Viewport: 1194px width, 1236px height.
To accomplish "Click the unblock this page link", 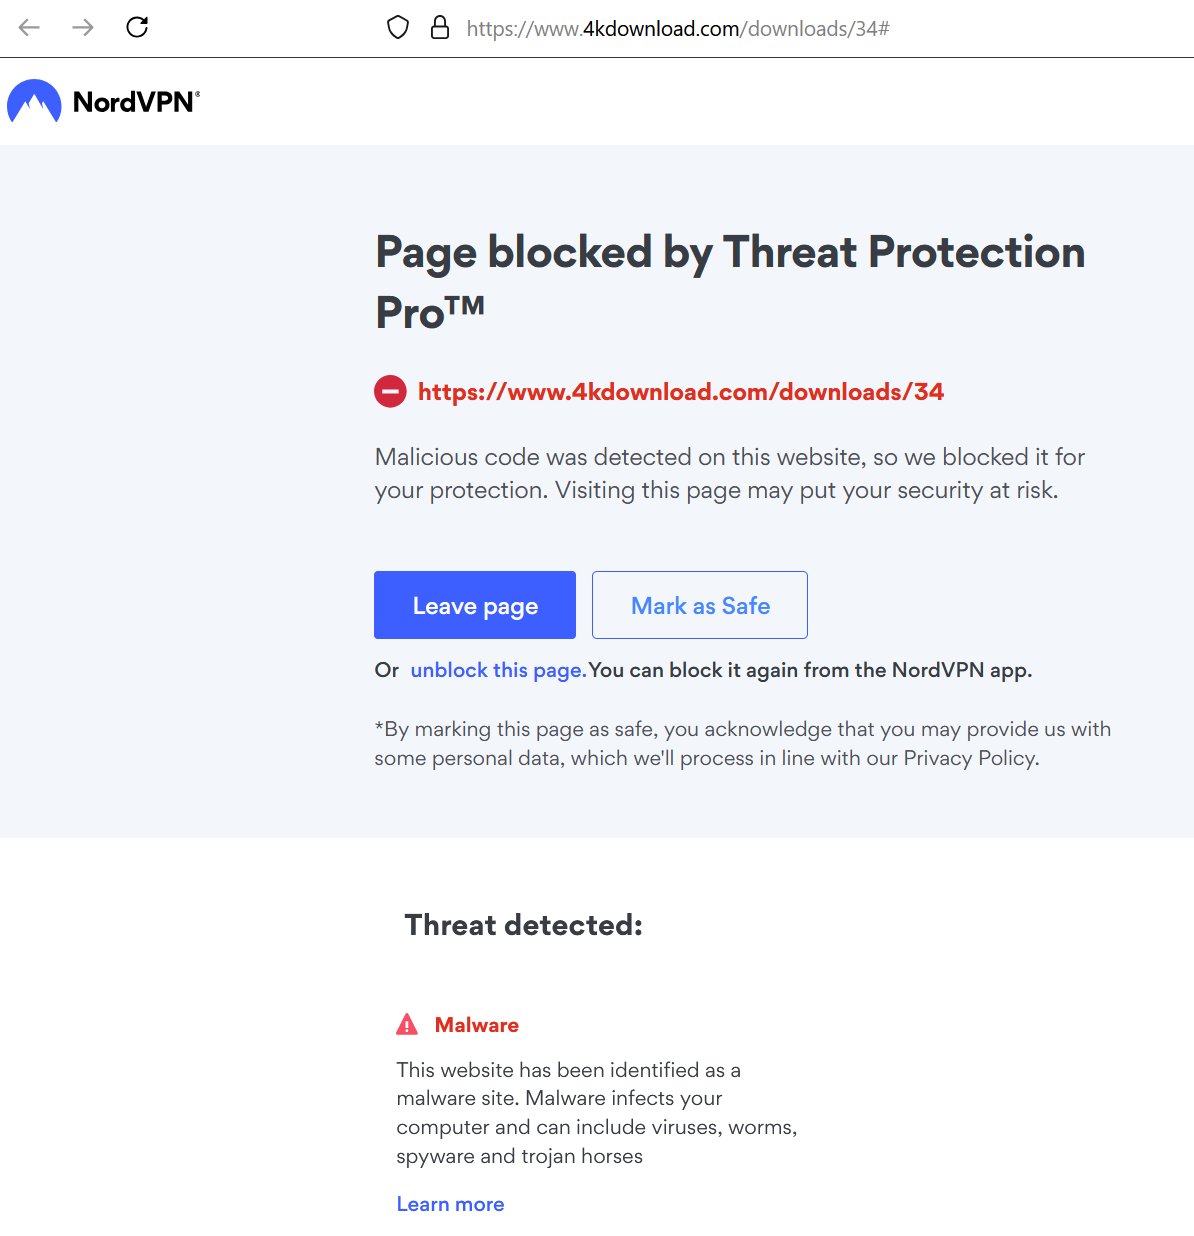I will pos(498,670).
